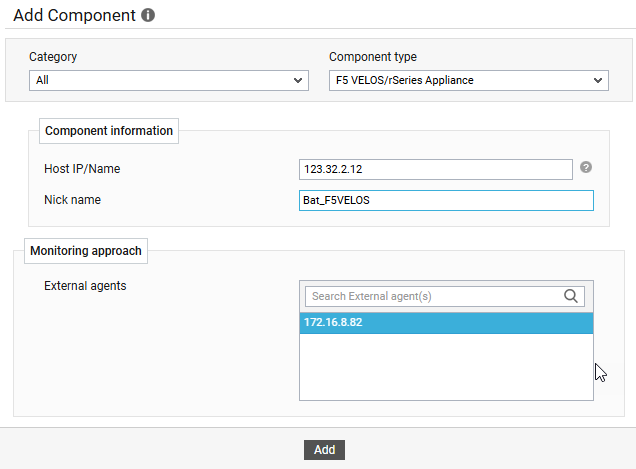Image resolution: width=636 pixels, height=469 pixels.
Task: Click empty space in external agents list
Action: pos(446,368)
